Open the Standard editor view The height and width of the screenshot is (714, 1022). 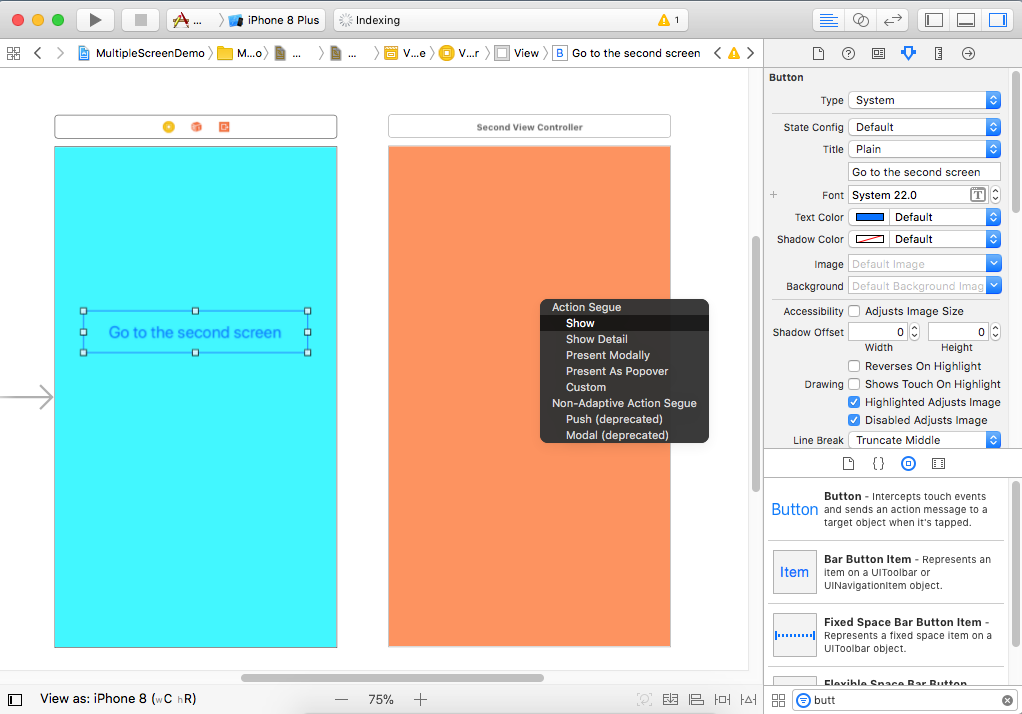click(828, 20)
